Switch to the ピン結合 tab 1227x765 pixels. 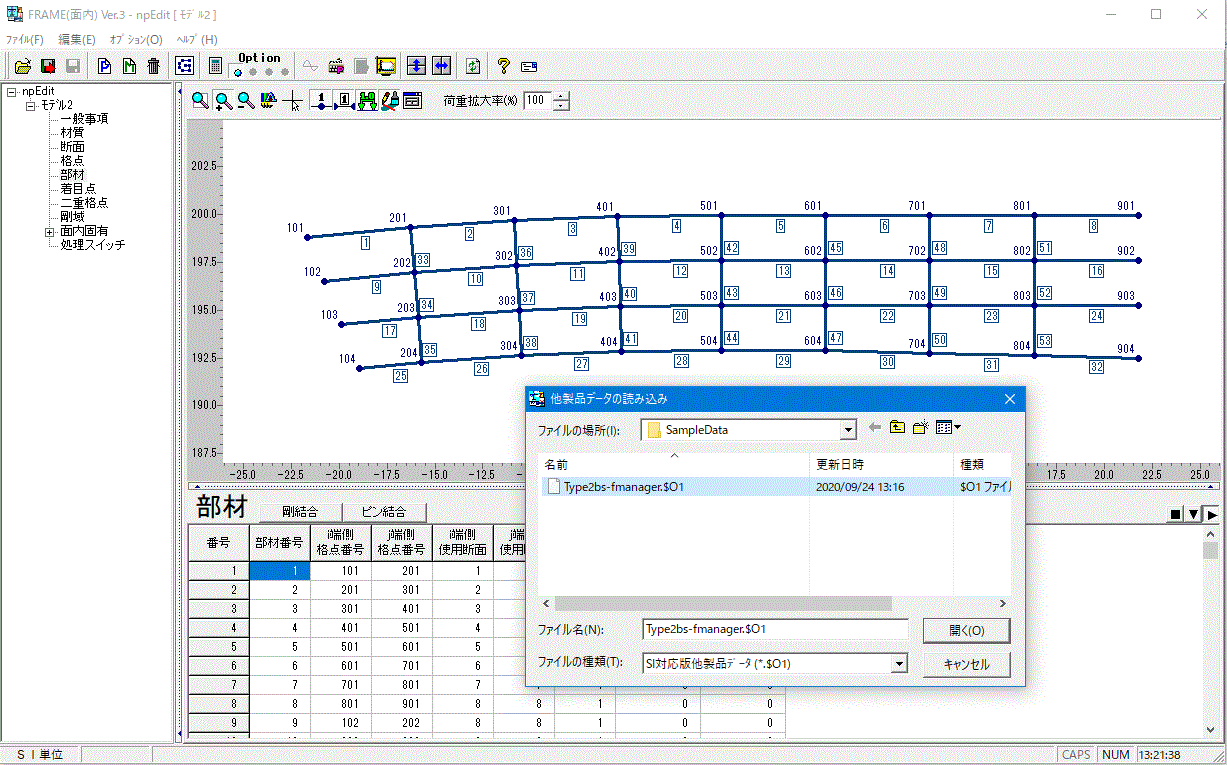tap(383, 511)
